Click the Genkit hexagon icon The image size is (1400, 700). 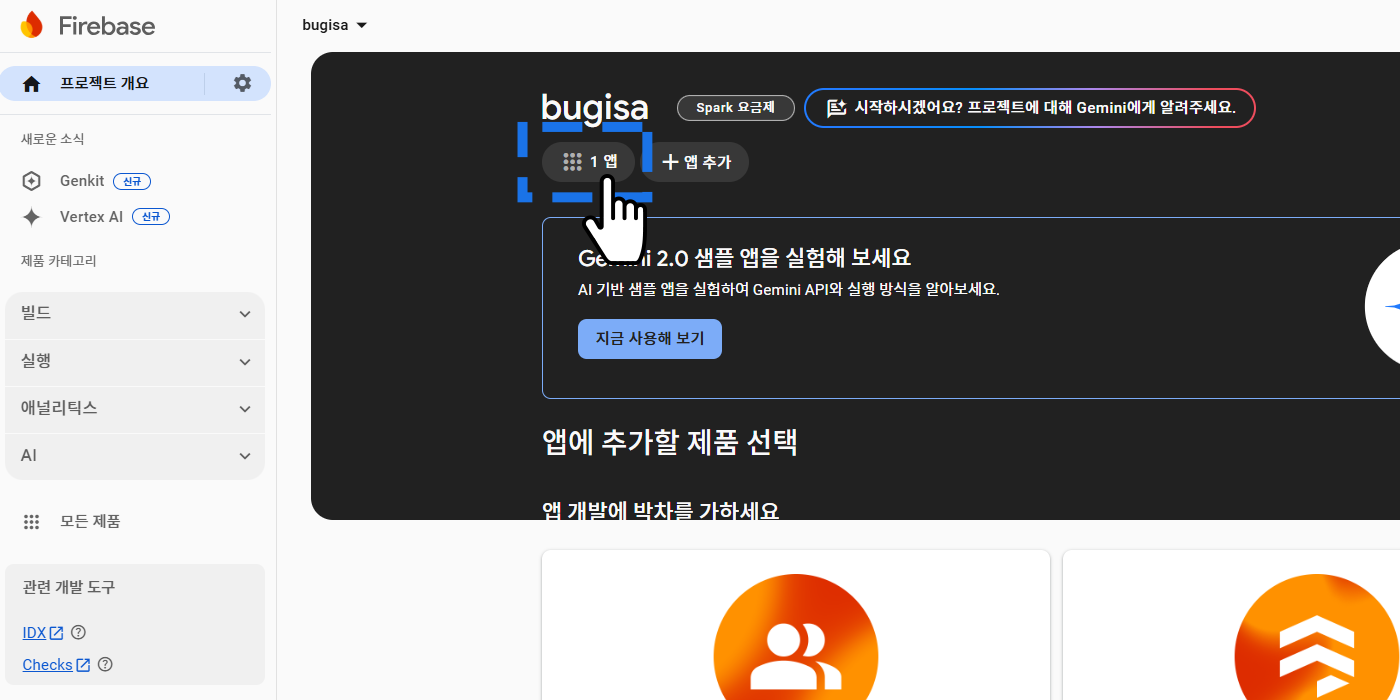tap(32, 181)
